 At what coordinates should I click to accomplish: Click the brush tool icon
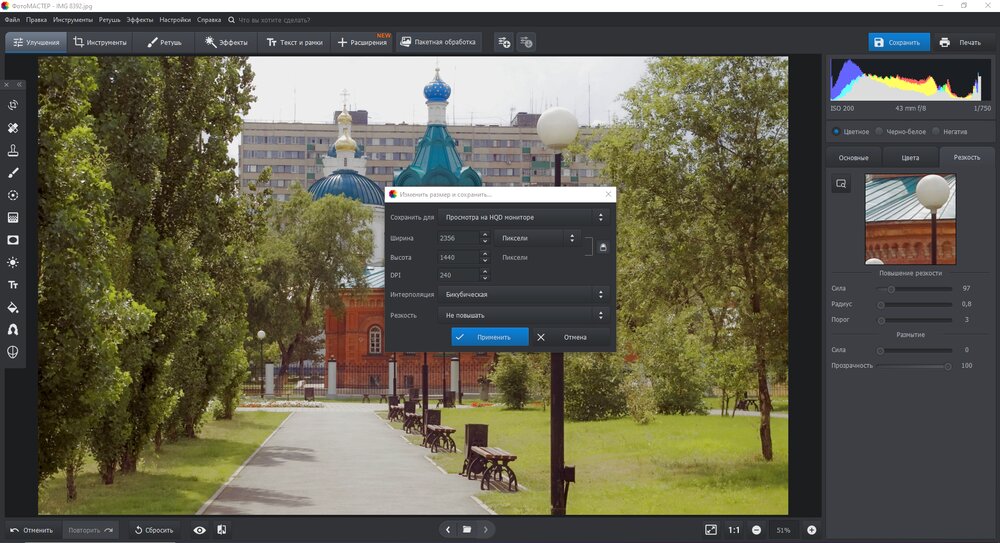(x=13, y=173)
